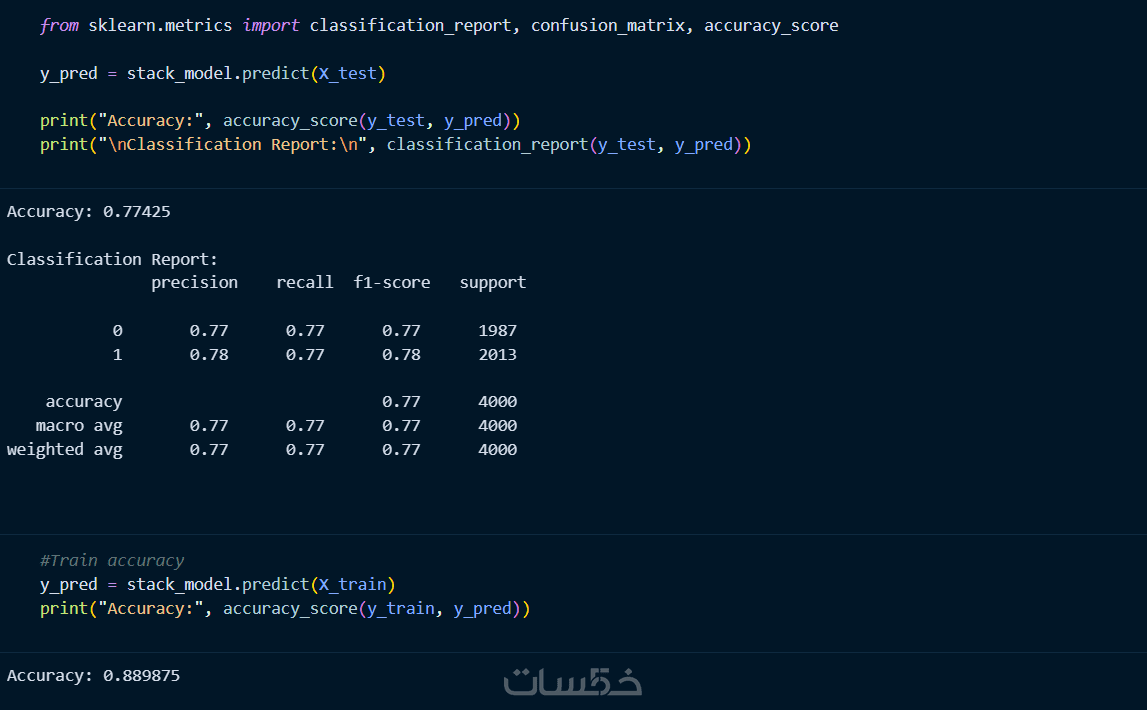Click the support value 1987
The height and width of the screenshot is (710, 1147).
pyautogui.click(x=497, y=330)
